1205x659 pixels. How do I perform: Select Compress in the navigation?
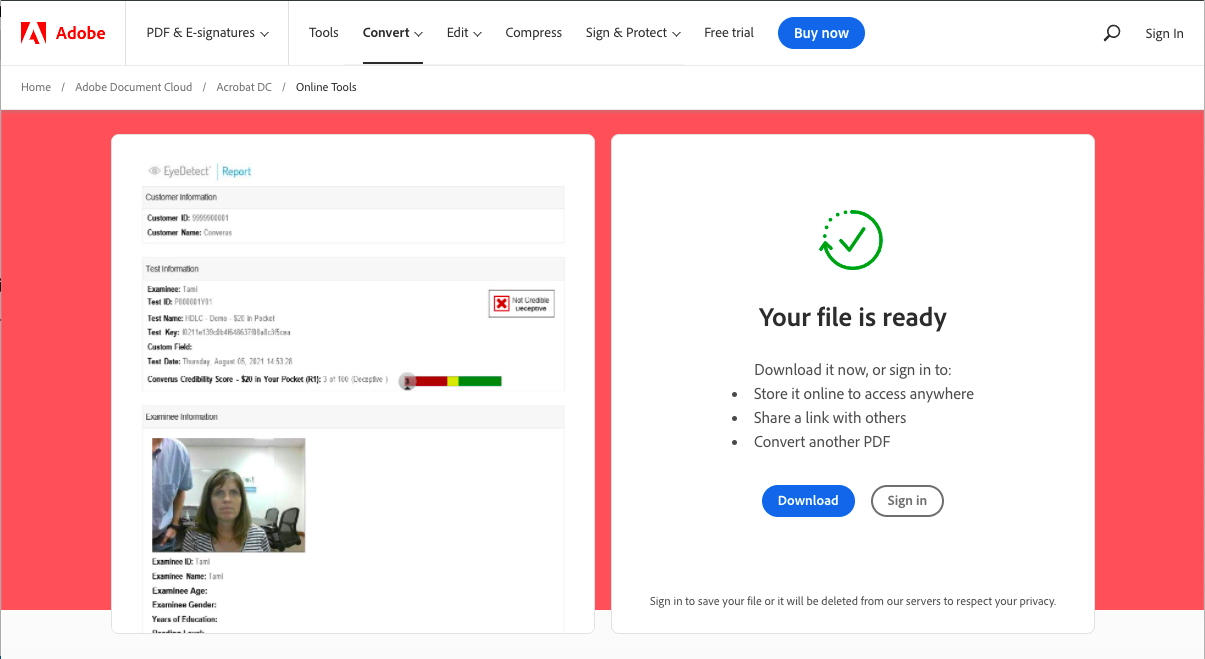[534, 33]
